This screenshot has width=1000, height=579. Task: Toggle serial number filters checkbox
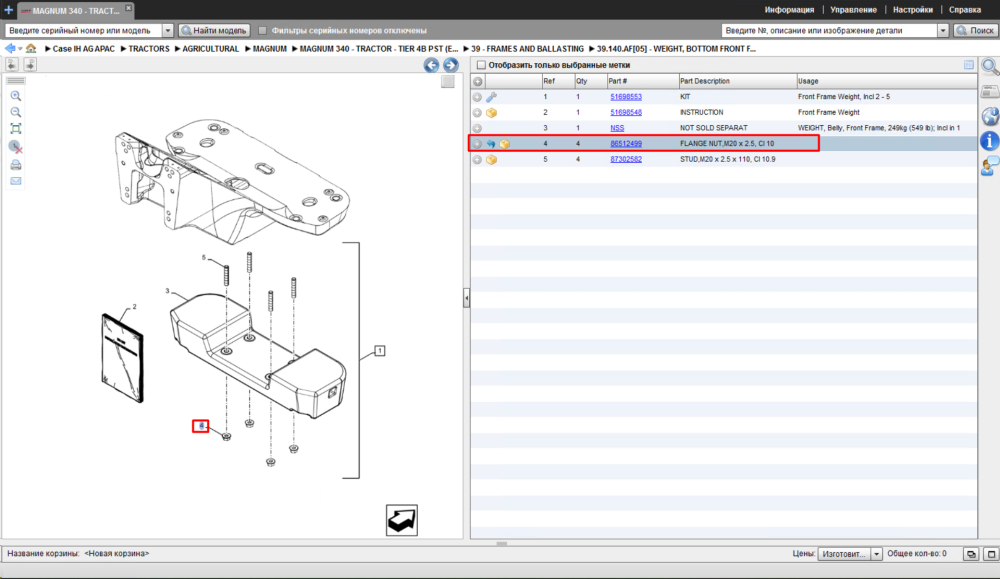click(262, 30)
